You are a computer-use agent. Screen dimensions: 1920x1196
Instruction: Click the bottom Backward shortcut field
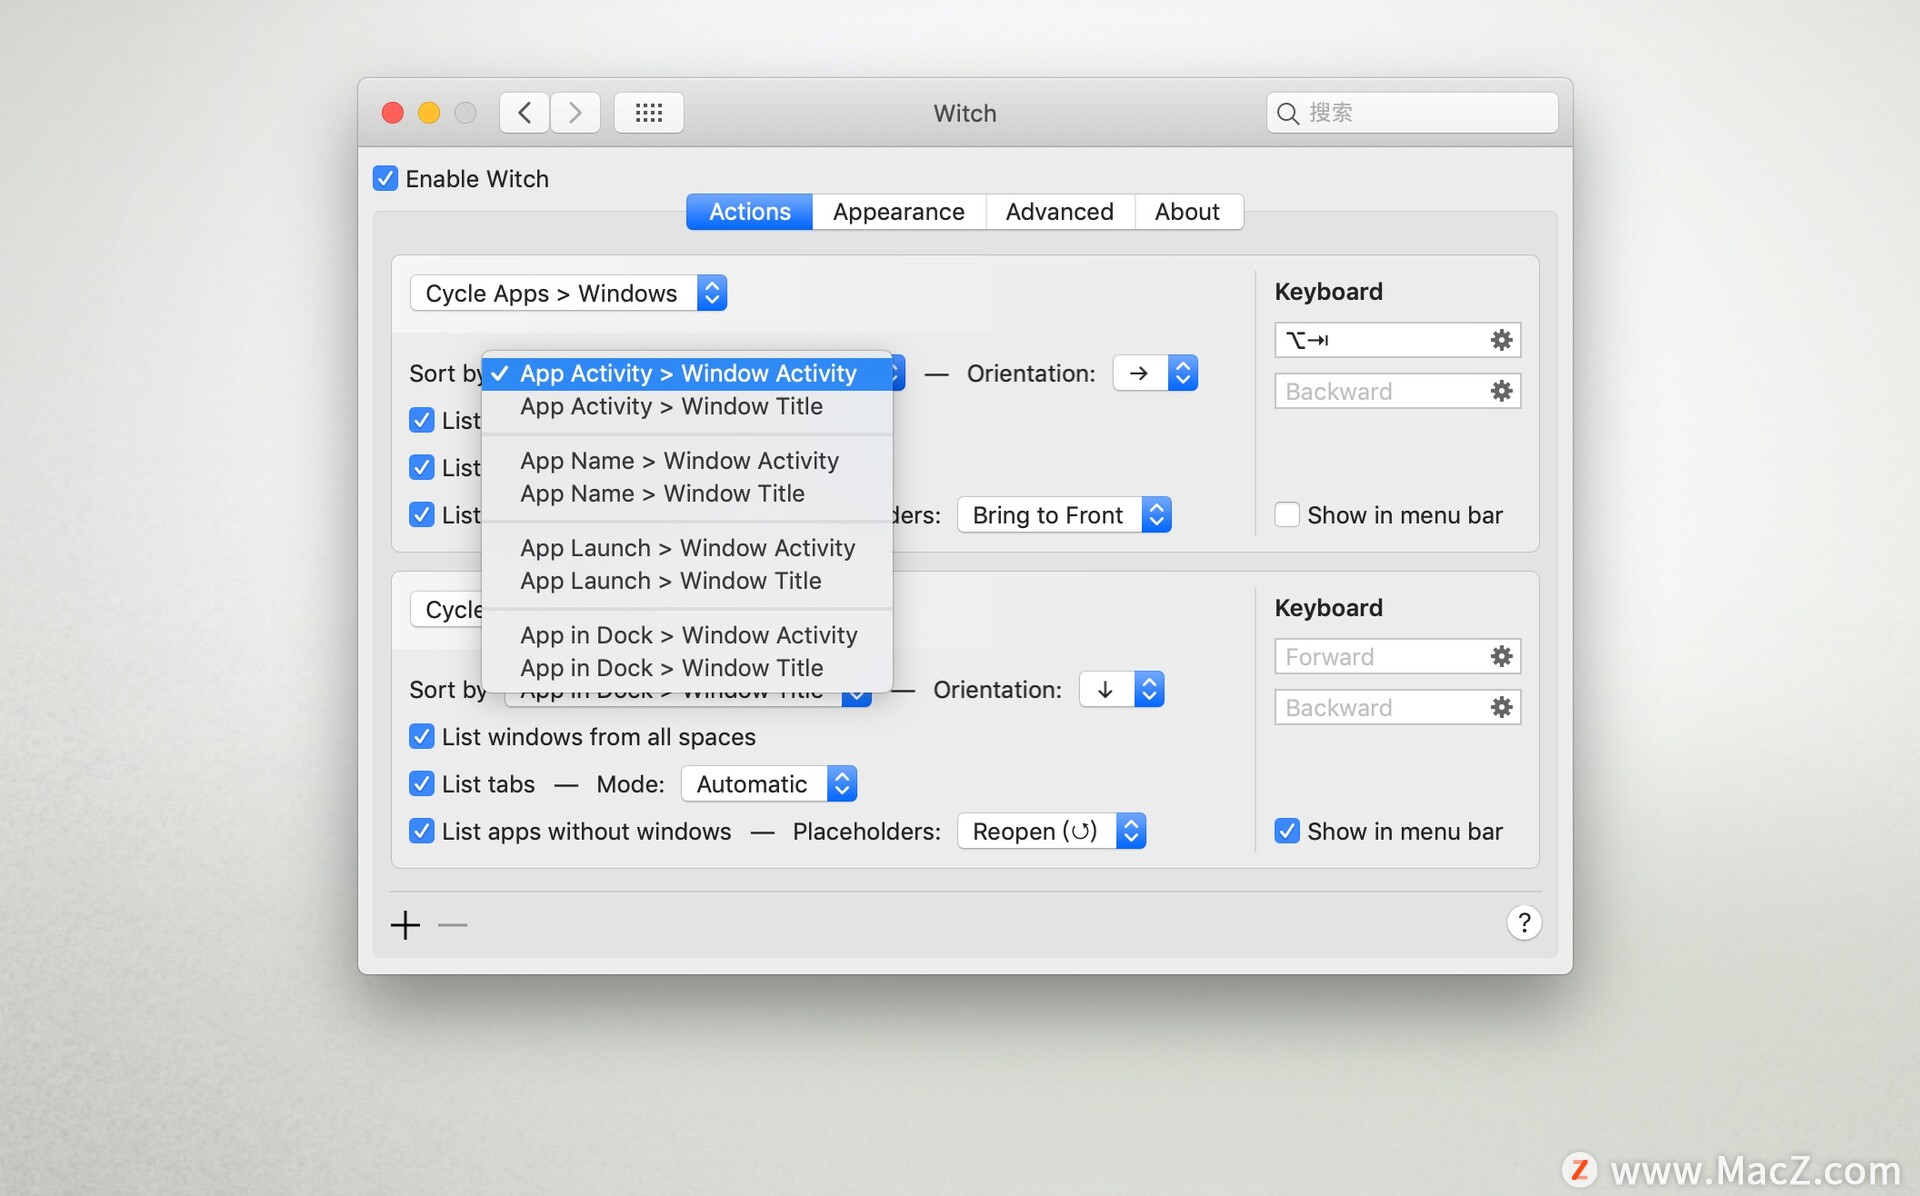(1397, 707)
